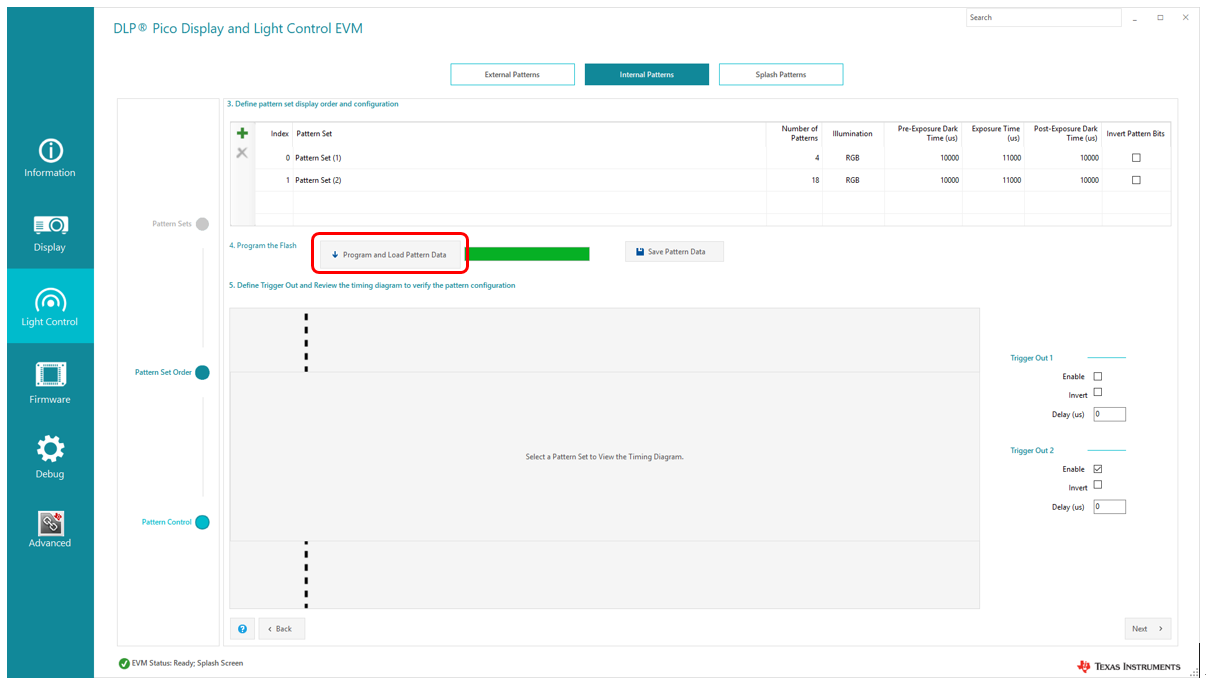Image resolution: width=1206 pixels, height=685 pixels.
Task: Open the Information page in sidebar
Action: pos(50,158)
